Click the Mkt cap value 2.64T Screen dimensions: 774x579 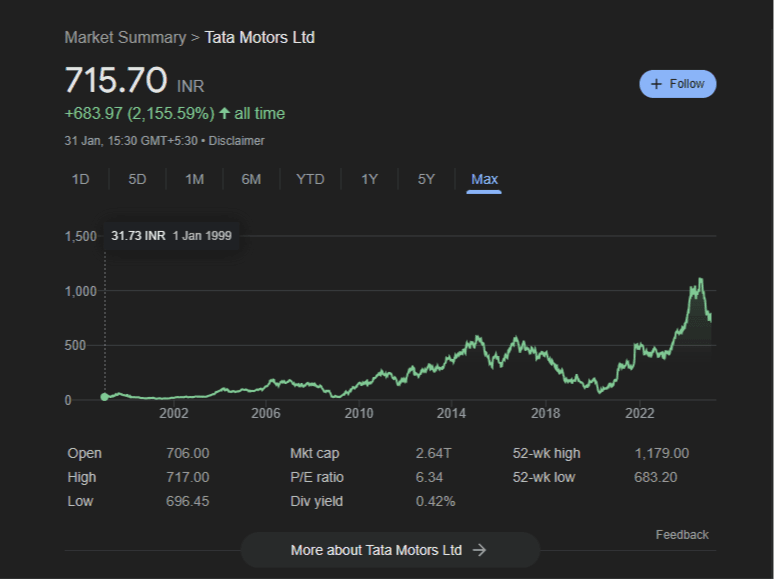coord(433,453)
